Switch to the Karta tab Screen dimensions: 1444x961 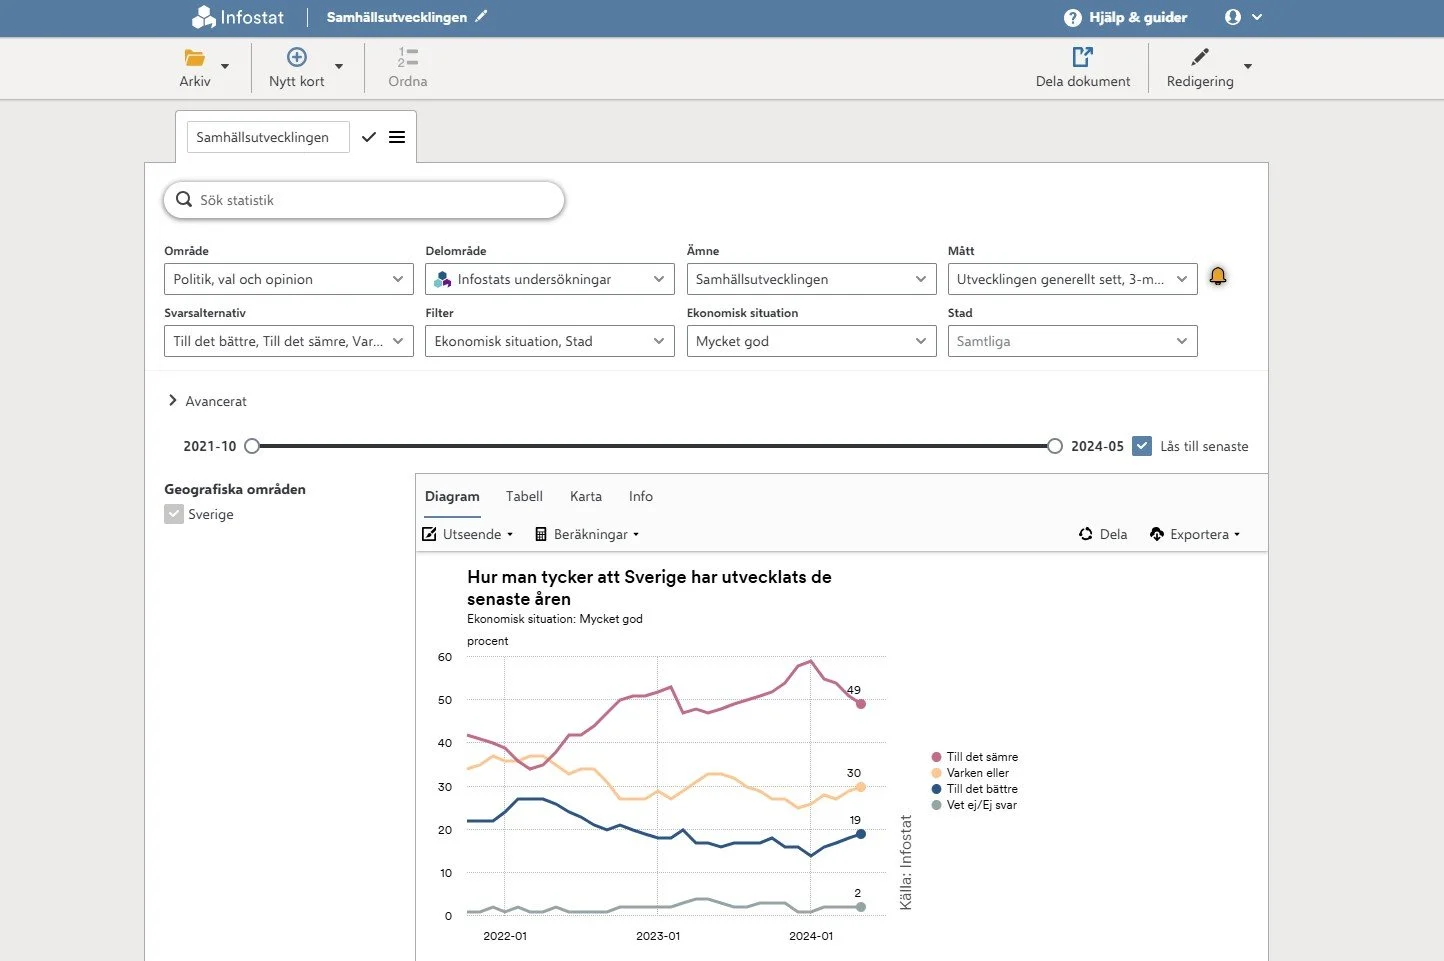pos(586,496)
